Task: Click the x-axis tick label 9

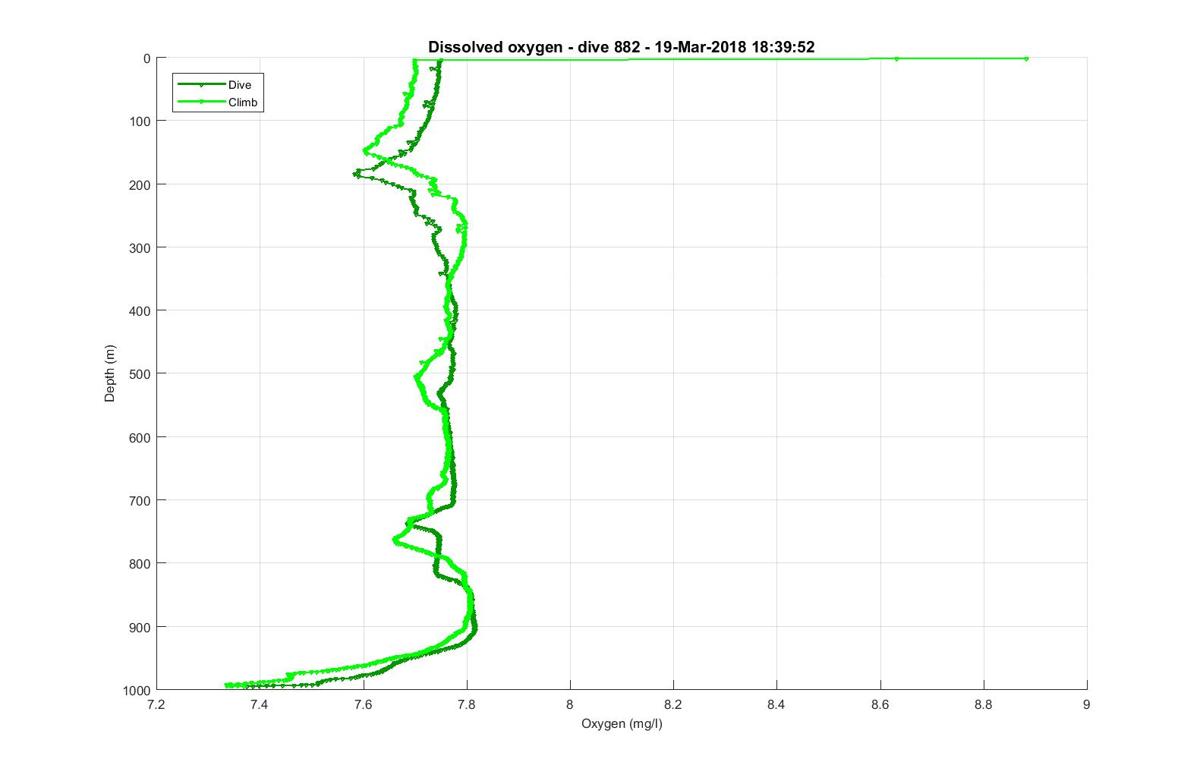Action: coord(1087,705)
